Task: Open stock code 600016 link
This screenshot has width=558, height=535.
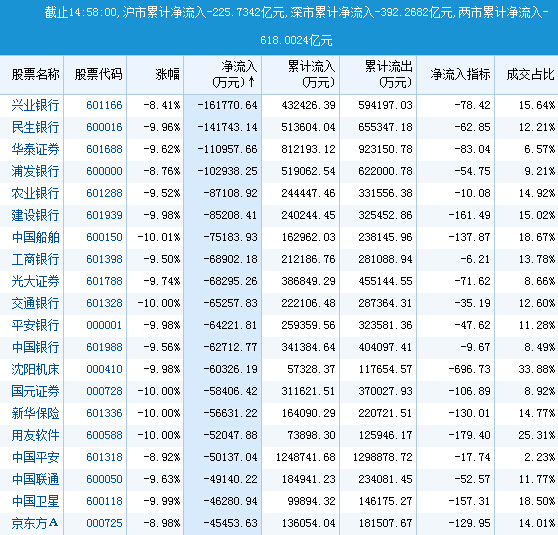Action: [x=104, y=127]
